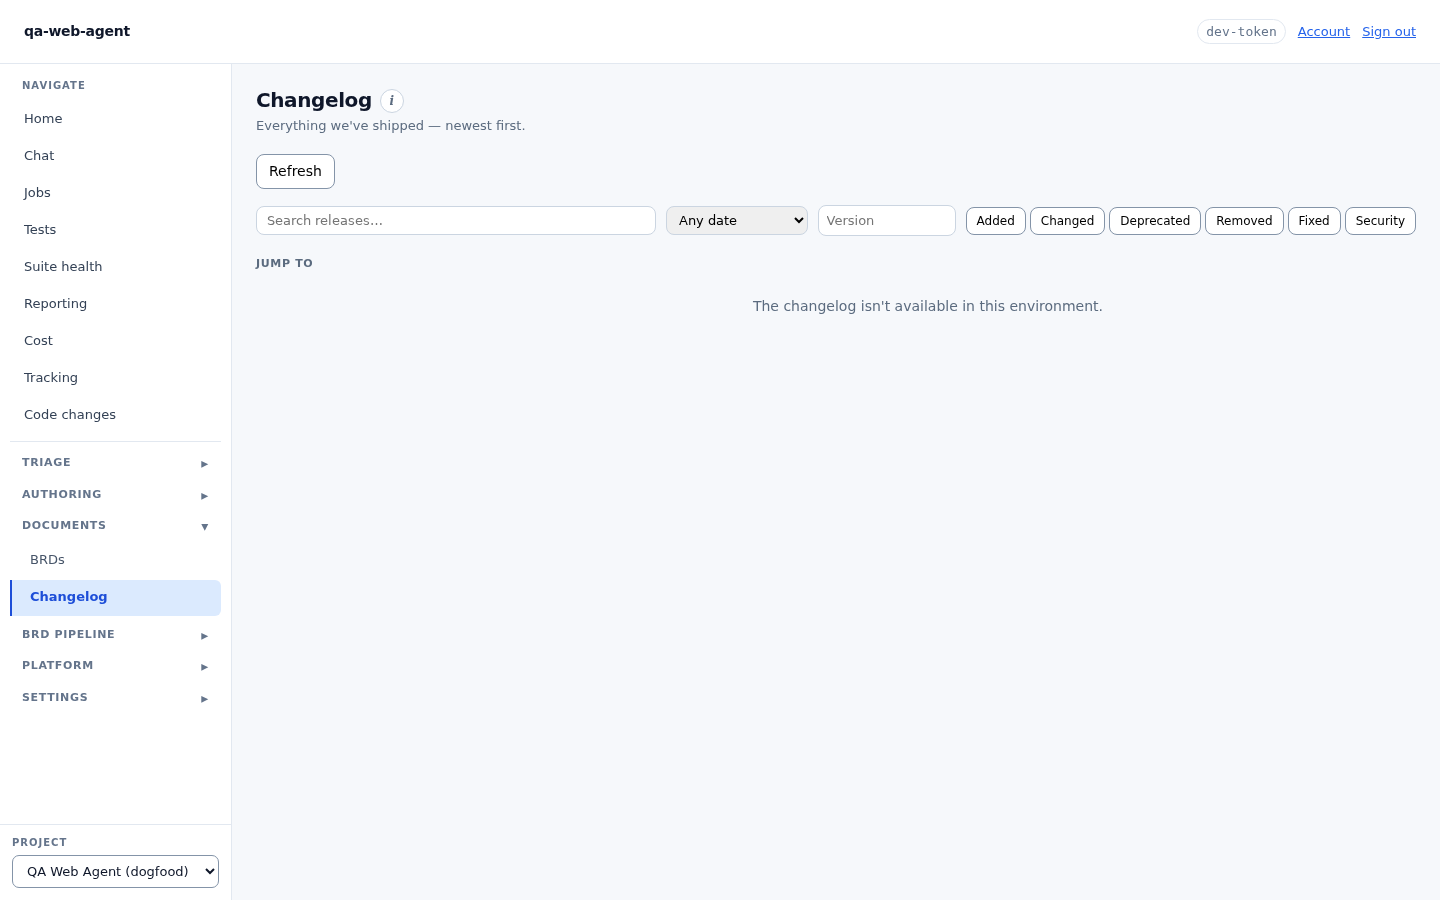Toggle the Security category filter

[1380, 221]
